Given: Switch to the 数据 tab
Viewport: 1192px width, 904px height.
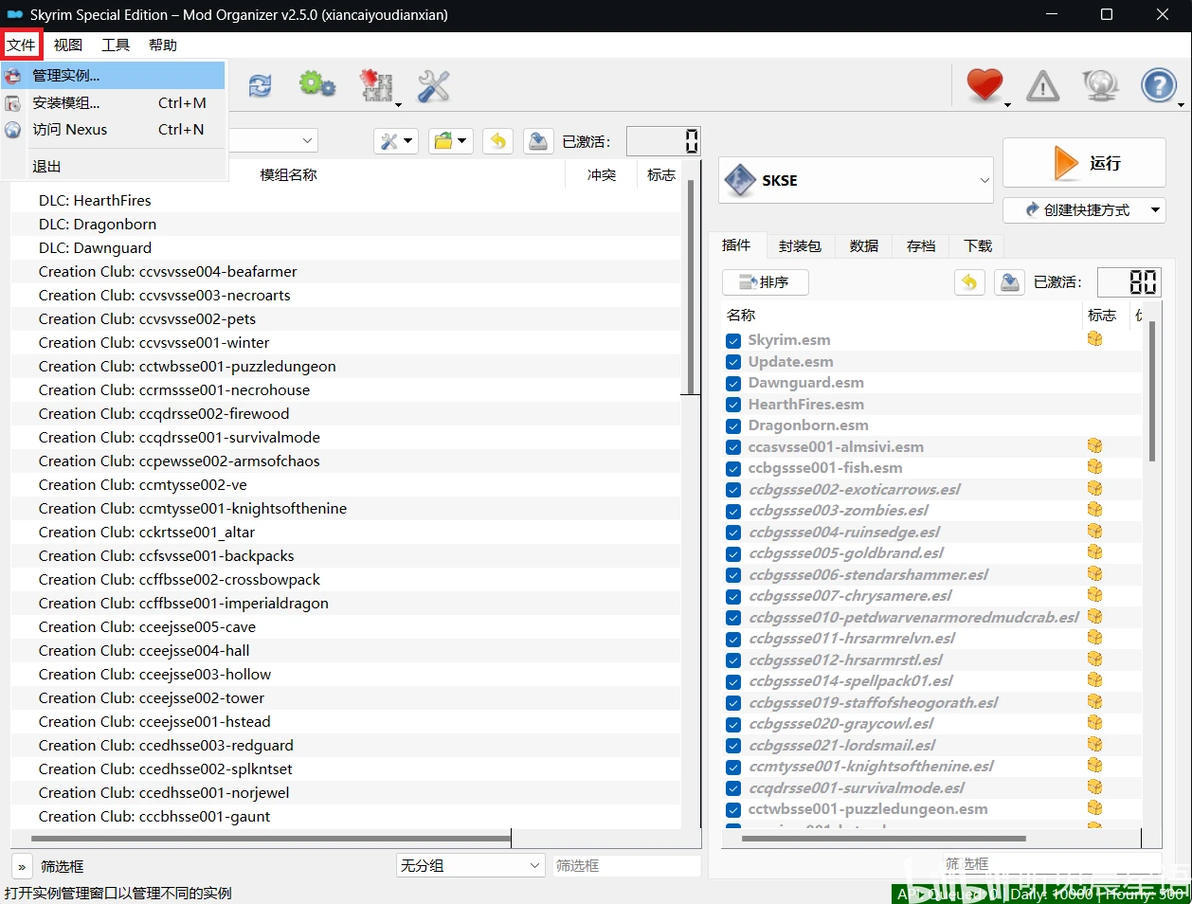Looking at the screenshot, I should (864, 246).
